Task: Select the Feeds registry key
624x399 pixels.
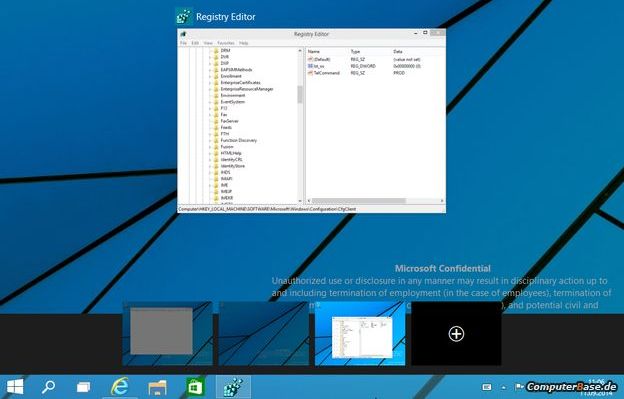Action: (x=226, y=128)
